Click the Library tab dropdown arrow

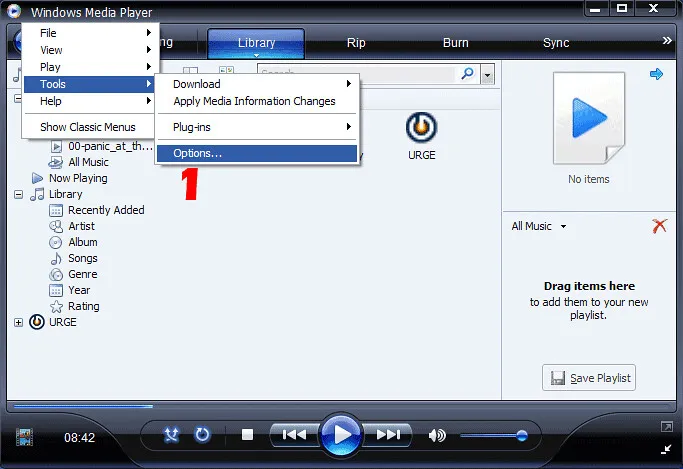(256, 55)
